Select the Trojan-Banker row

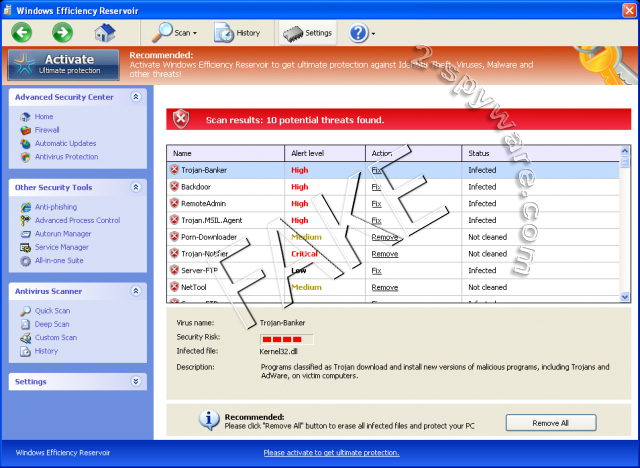click(x=393, y=170)
